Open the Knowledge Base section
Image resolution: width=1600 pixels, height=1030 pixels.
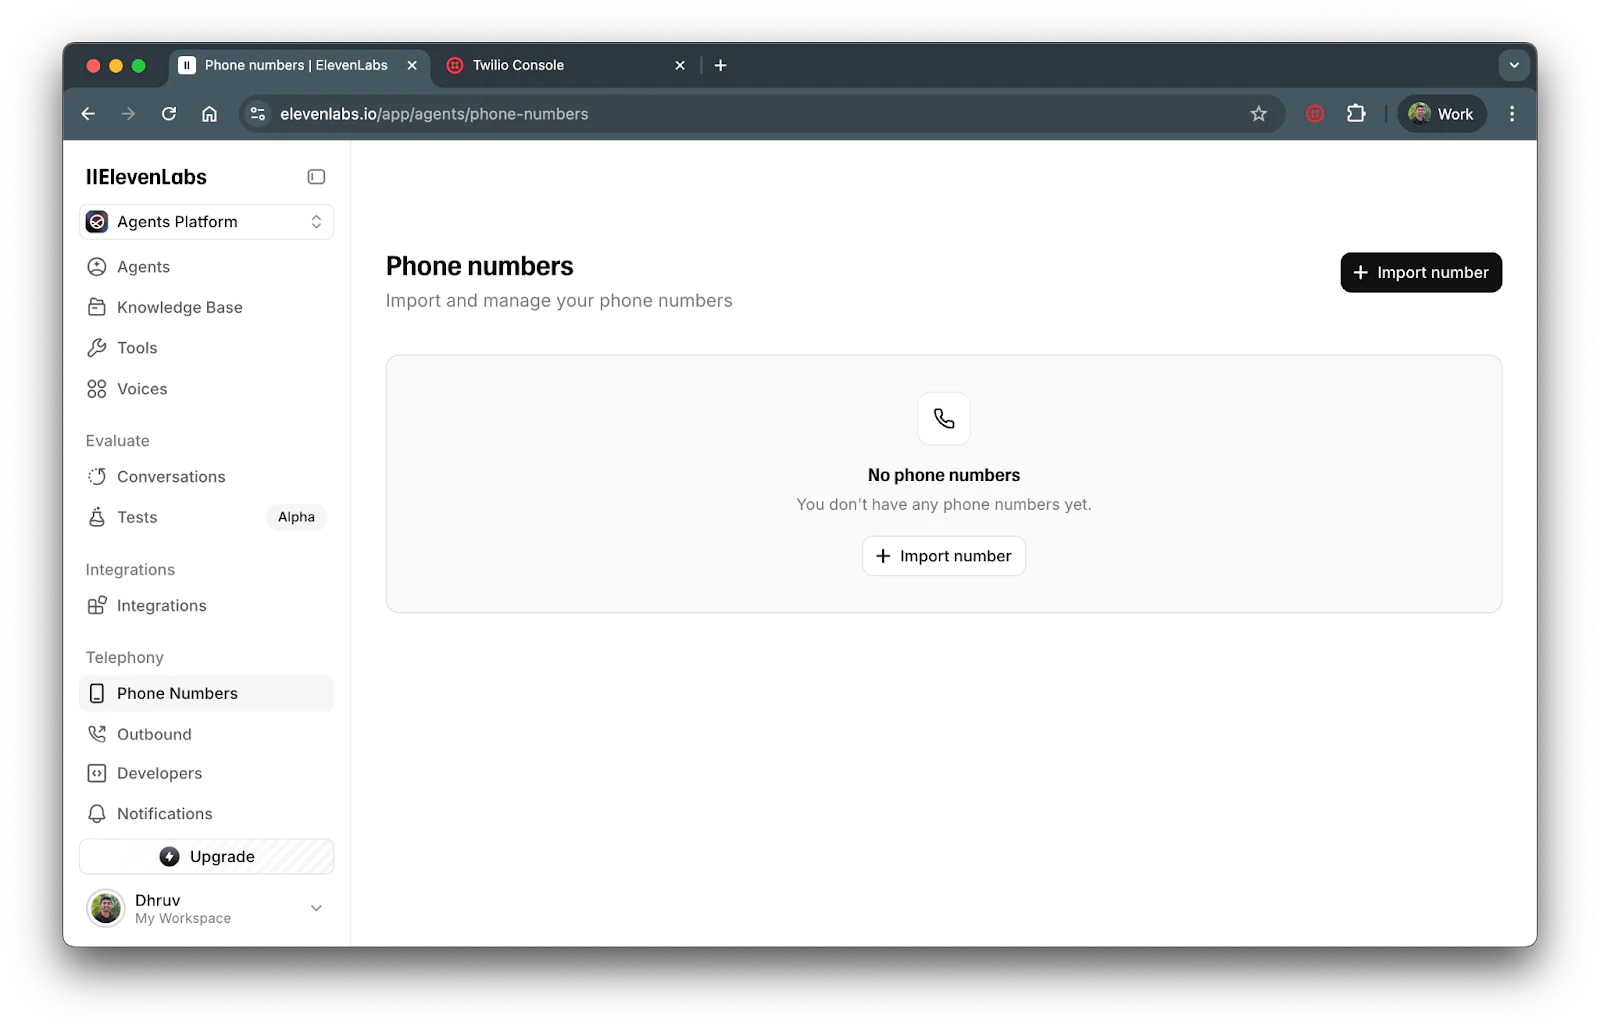tap(179, 307)
